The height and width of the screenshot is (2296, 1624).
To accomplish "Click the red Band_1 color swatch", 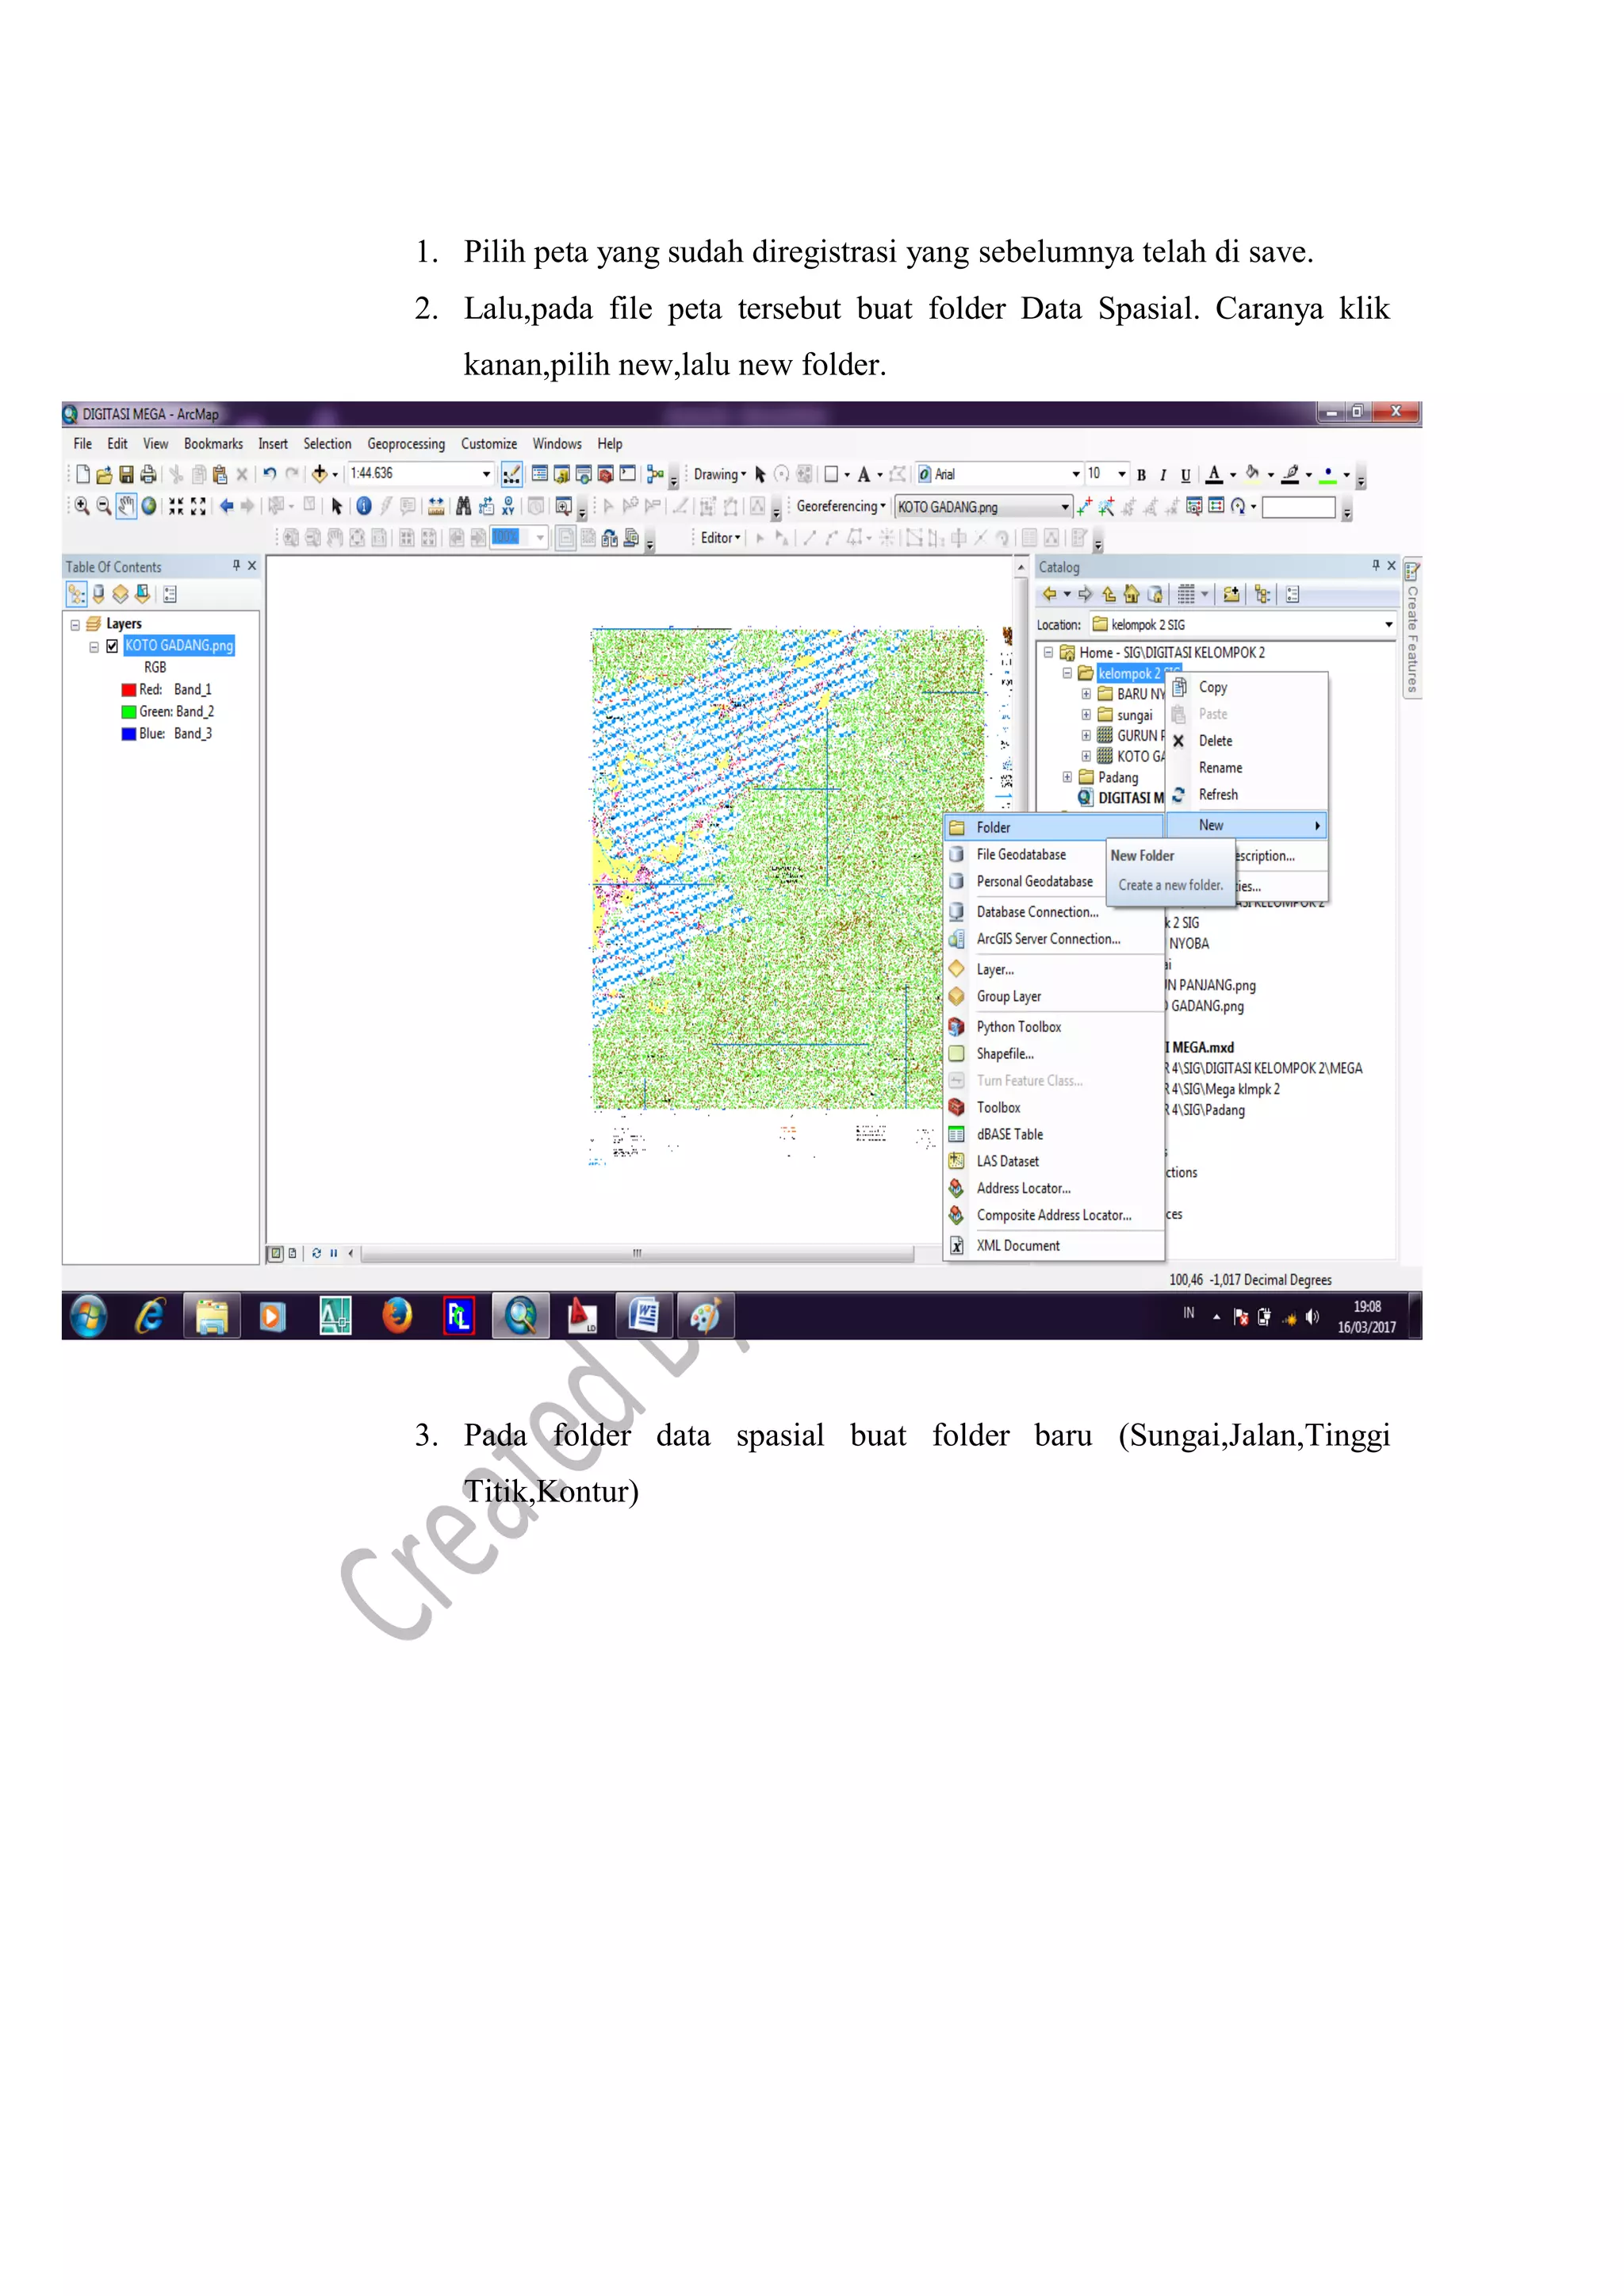I will point(128,690).
